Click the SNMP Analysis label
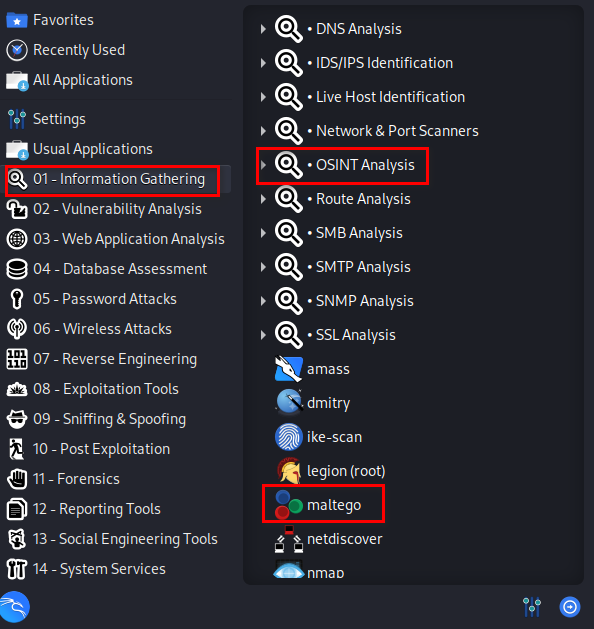Viewport: 594px width, 629px height. click(365, 301)
